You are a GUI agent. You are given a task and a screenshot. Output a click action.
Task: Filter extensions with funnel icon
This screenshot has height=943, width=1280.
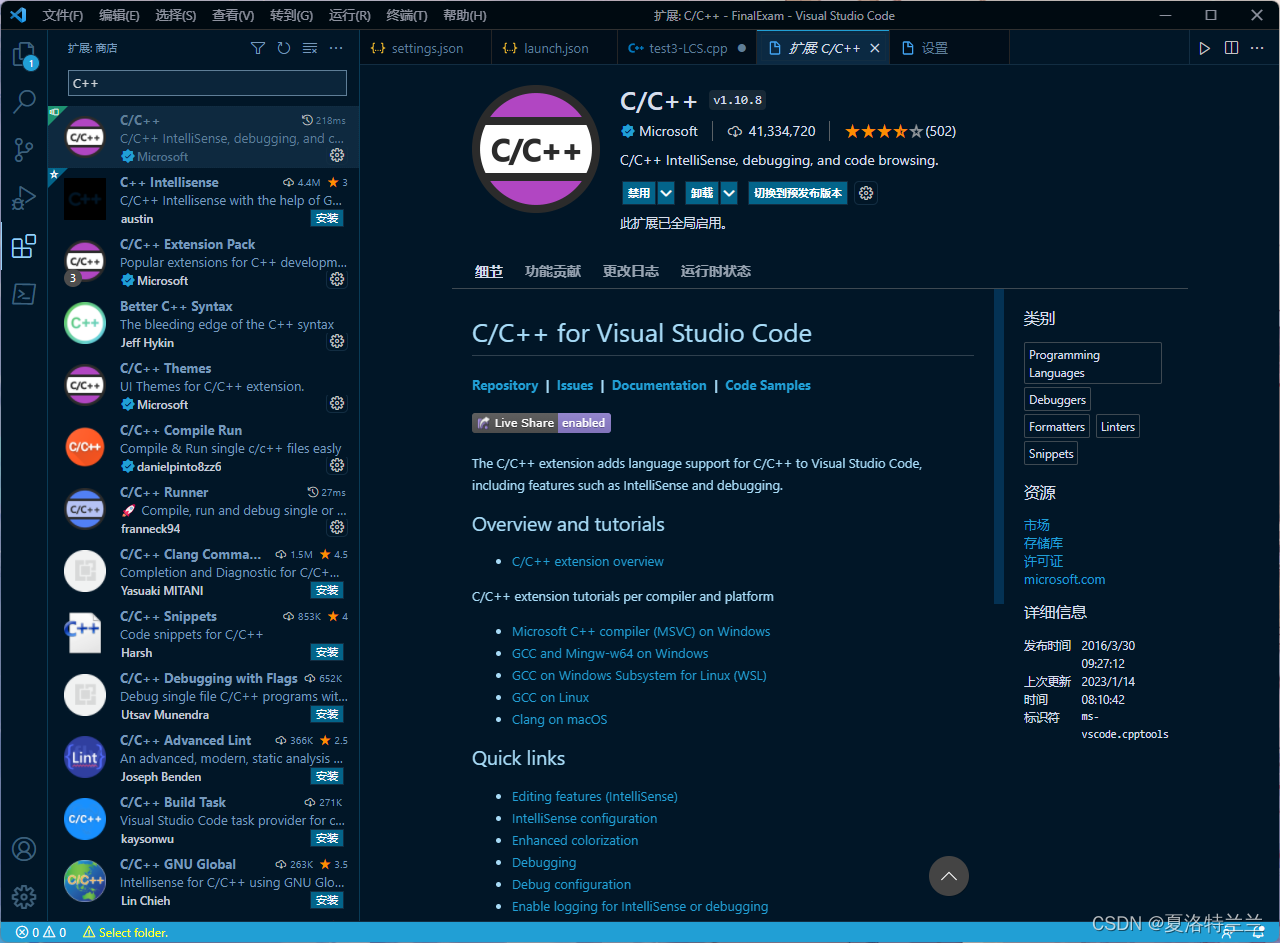click(258, 48)
